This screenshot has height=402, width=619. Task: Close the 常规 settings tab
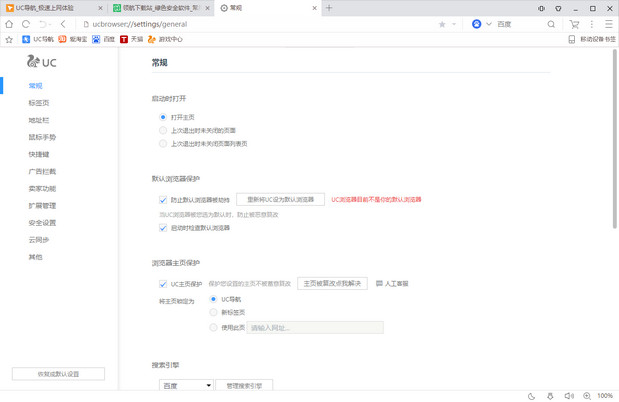(x=315, y=8)
